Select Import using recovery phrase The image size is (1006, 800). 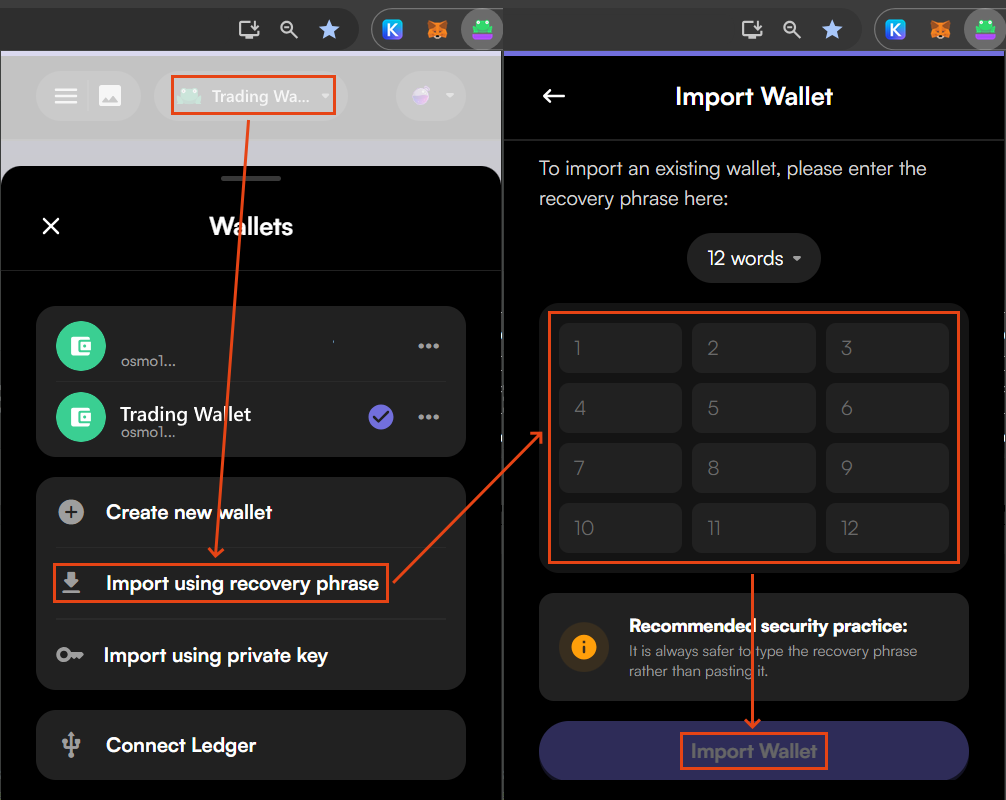coord(241,583)
